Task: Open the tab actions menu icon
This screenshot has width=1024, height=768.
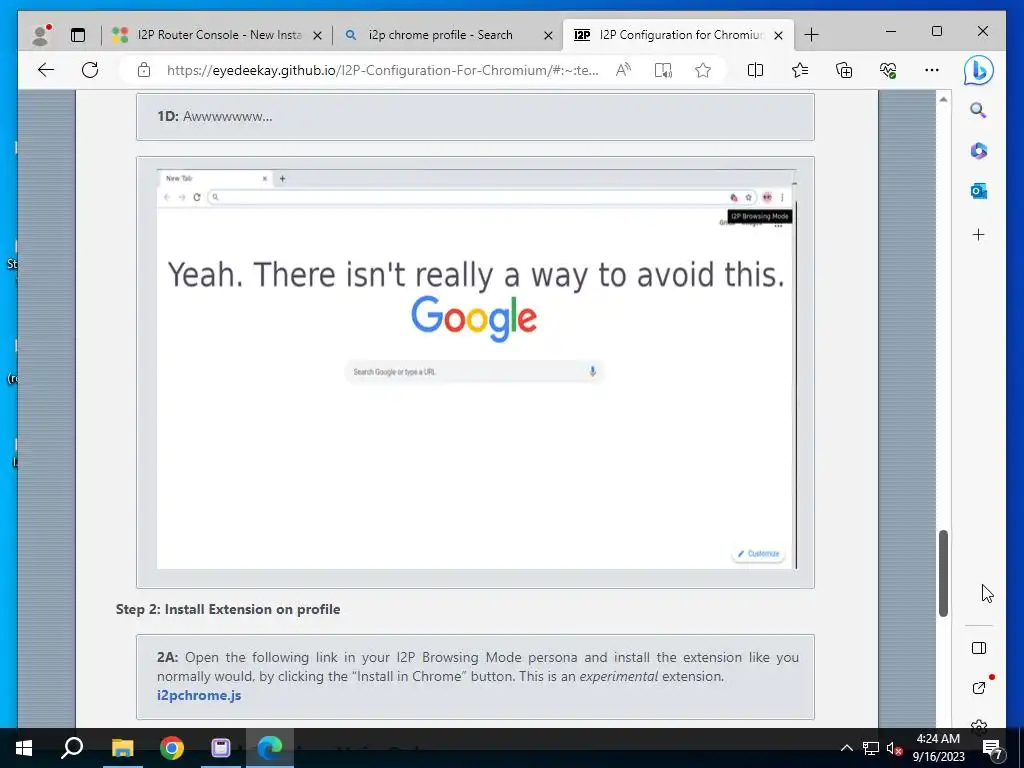Action: pyautogui.click(x=78, y=35)
